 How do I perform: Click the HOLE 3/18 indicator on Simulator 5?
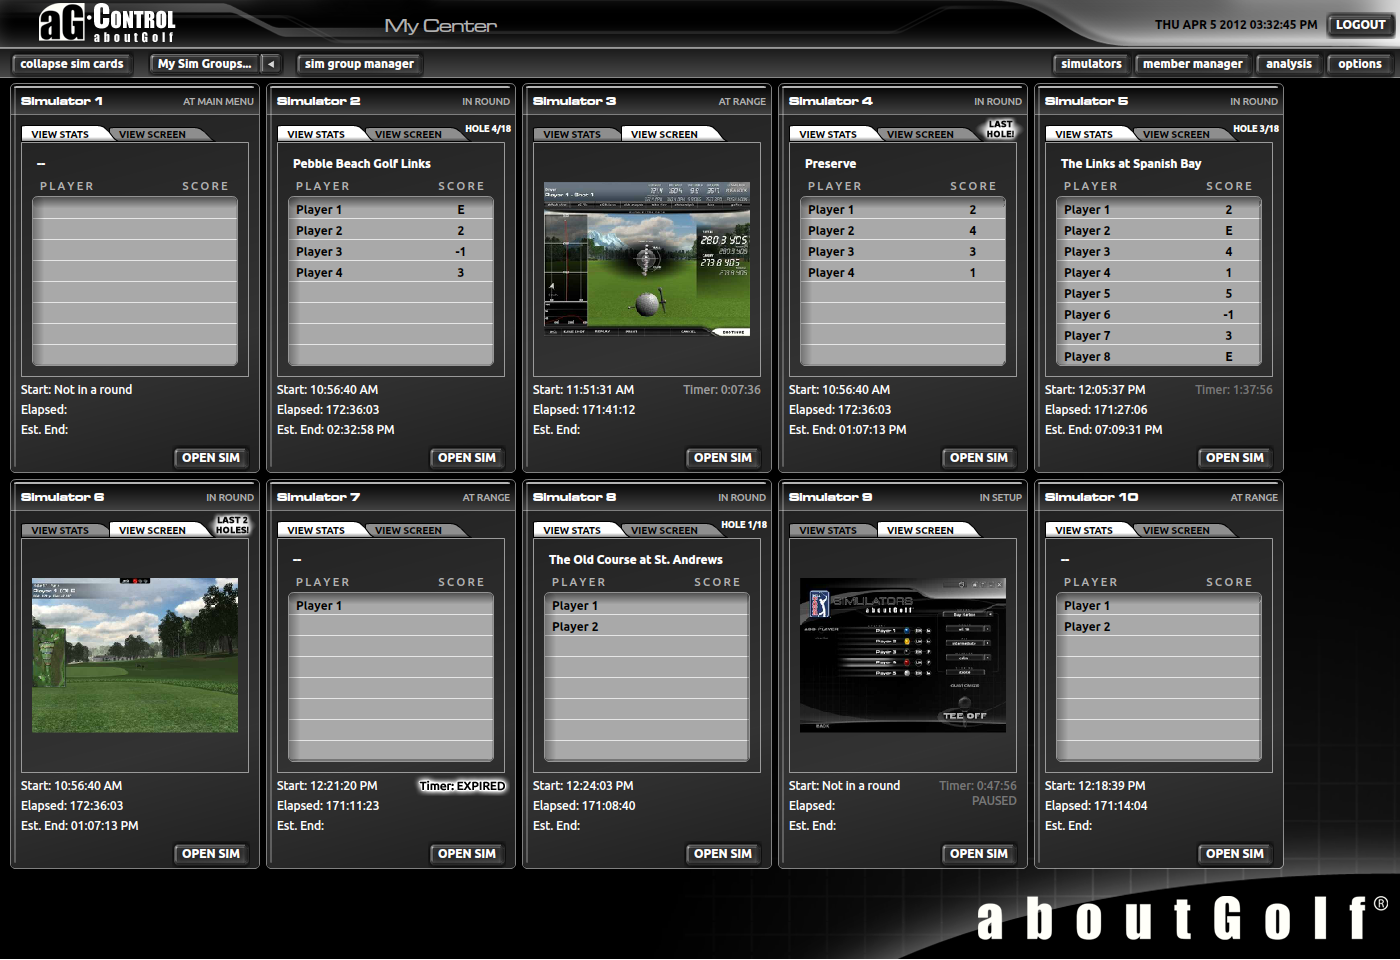coord(1256,129)
